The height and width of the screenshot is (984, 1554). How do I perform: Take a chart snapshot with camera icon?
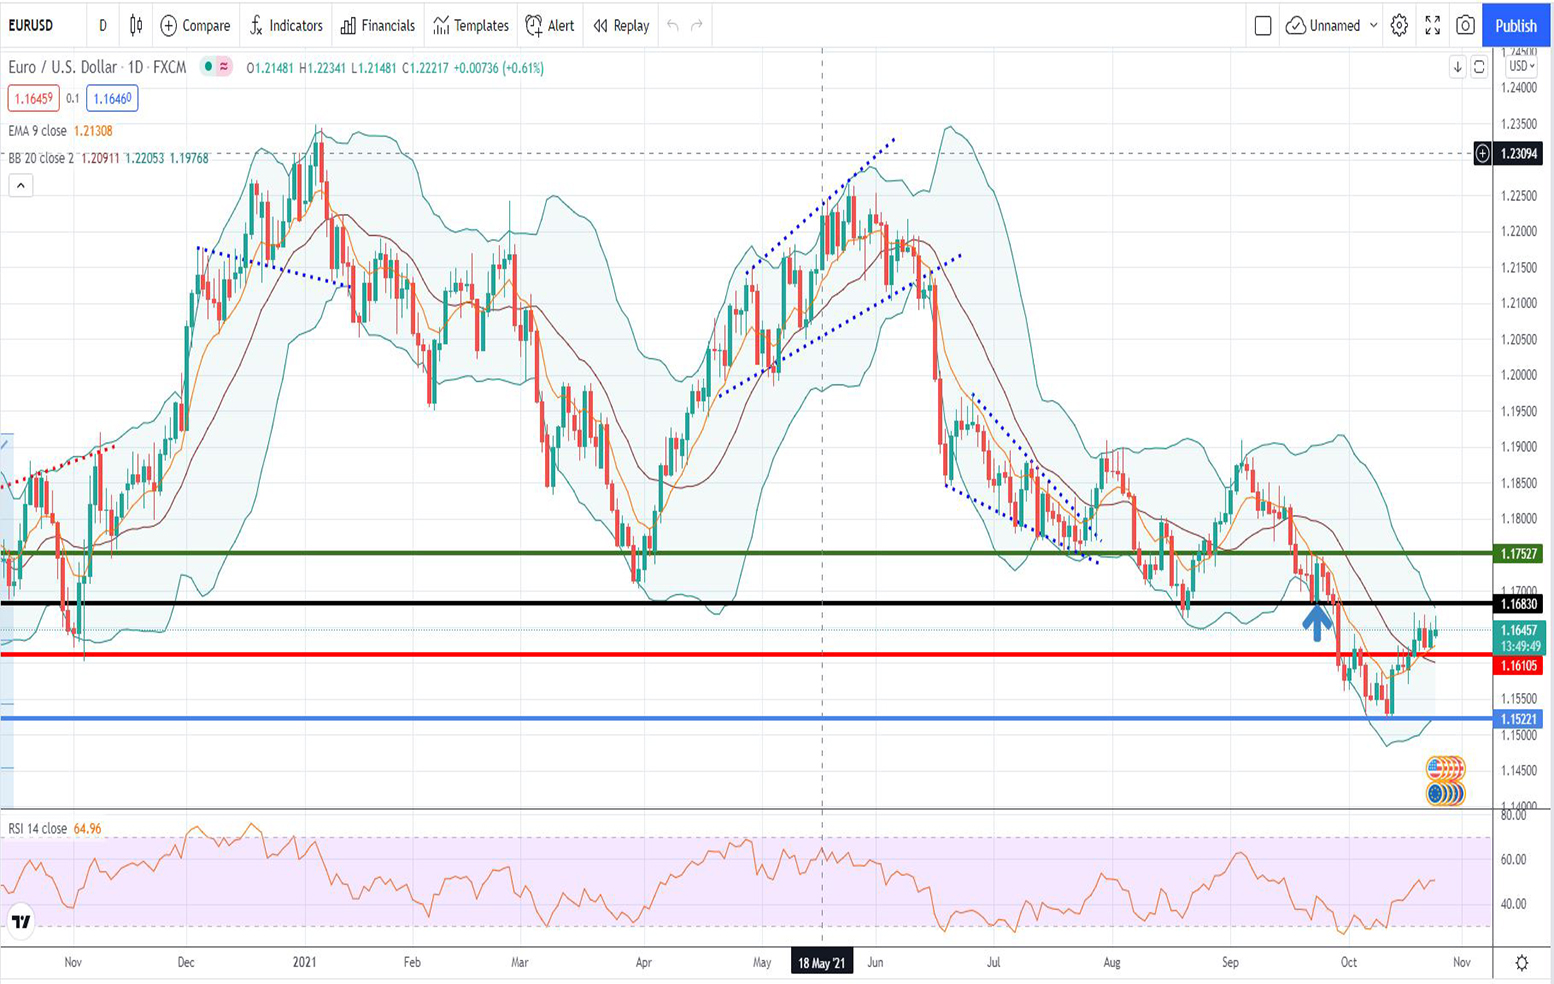click(x=1465, y=26)
